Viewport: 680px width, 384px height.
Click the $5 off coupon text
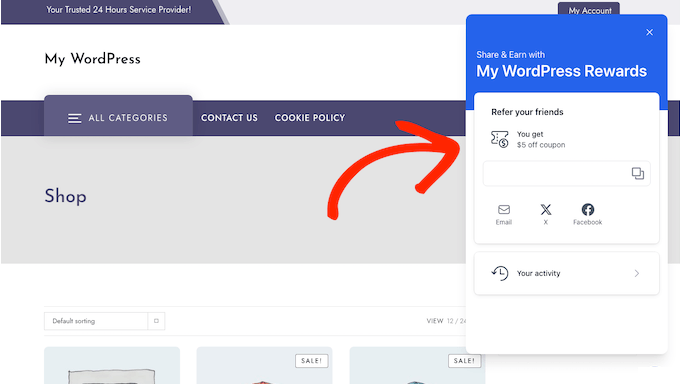tap(541, 145)
